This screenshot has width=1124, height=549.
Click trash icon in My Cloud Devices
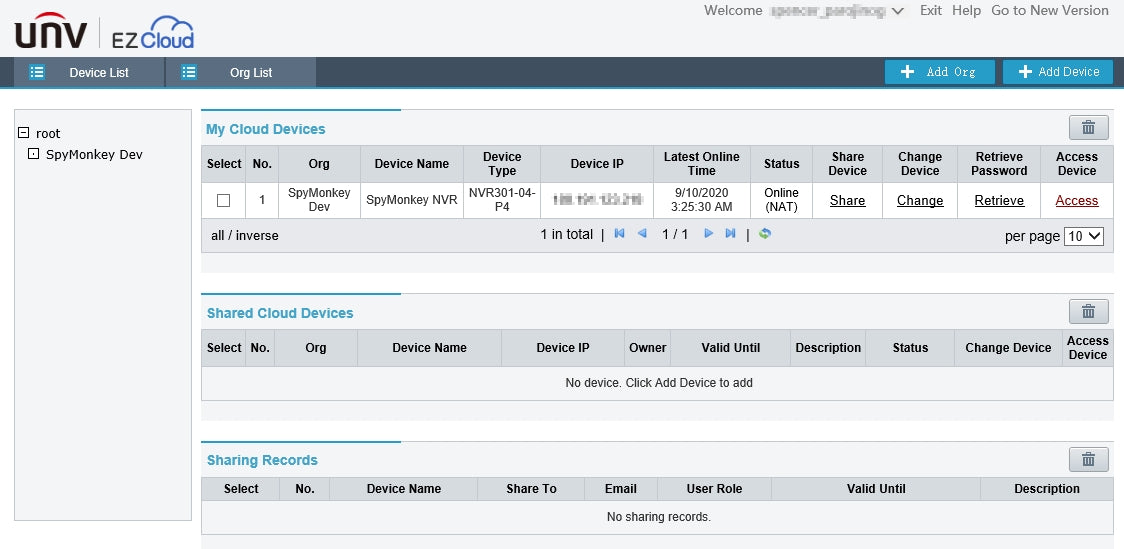(x=1088, y=127)
